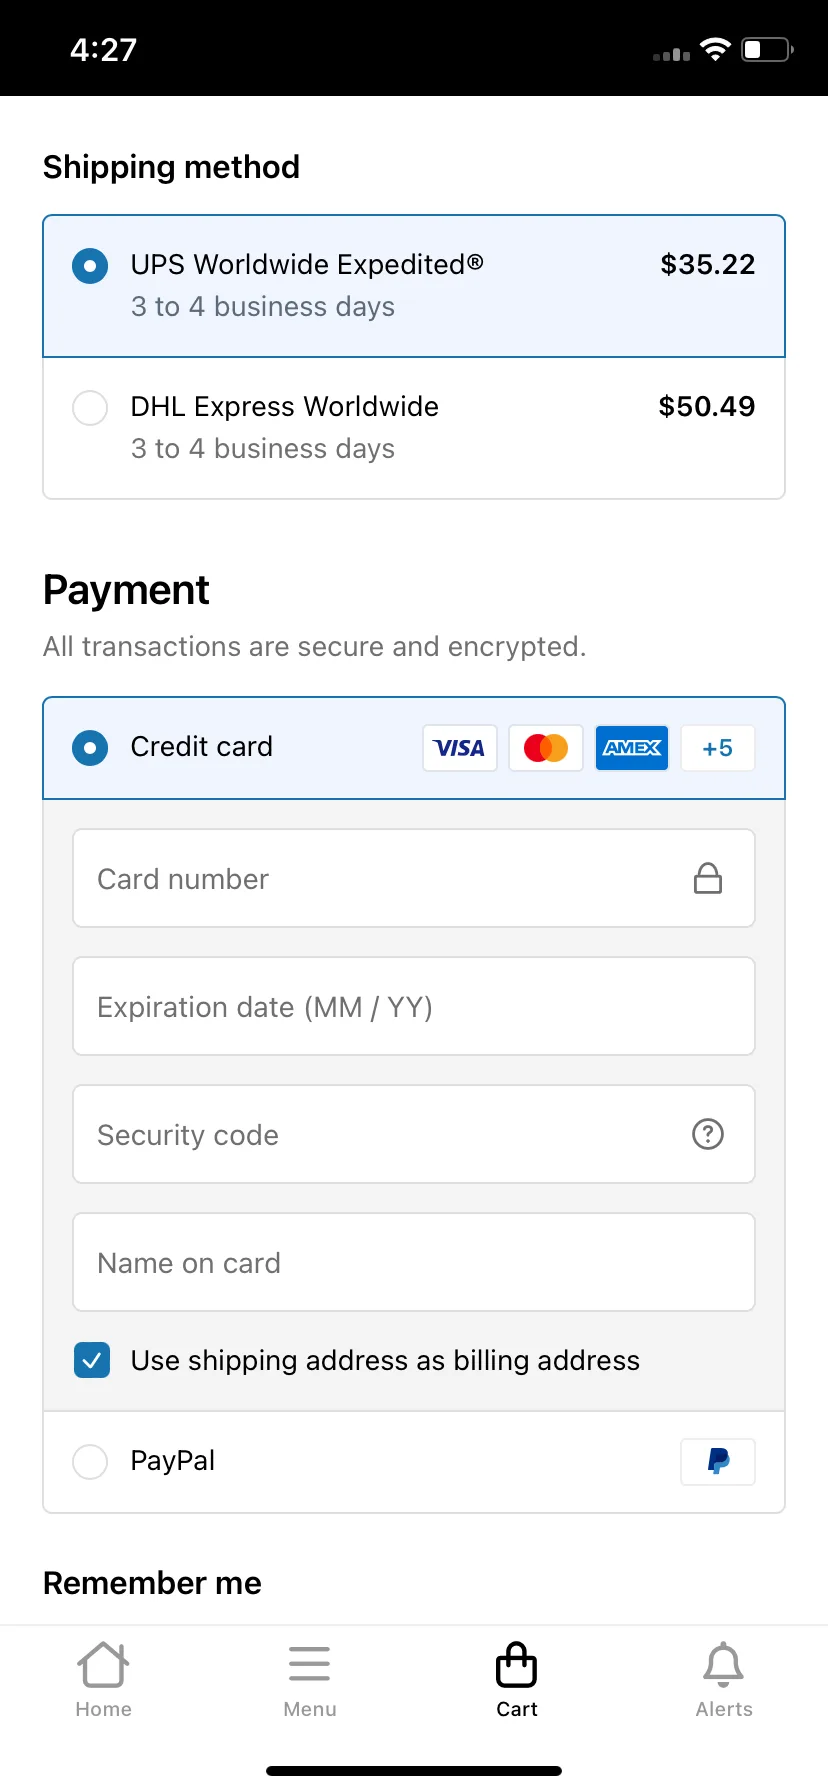Viewport: 828px width, 1792px height.
Task: Focus the Card number input field
Action: pyautogui.click(x=414, y=878)
